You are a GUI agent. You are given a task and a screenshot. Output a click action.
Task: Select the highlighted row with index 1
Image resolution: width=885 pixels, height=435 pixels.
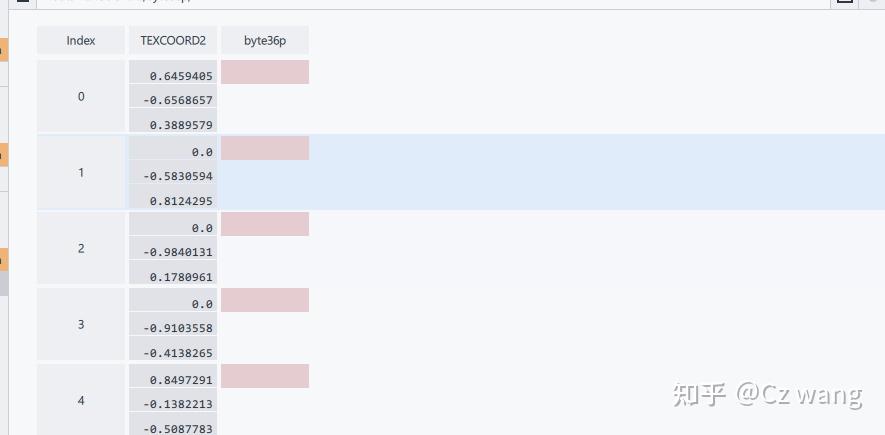coord(81,173)
